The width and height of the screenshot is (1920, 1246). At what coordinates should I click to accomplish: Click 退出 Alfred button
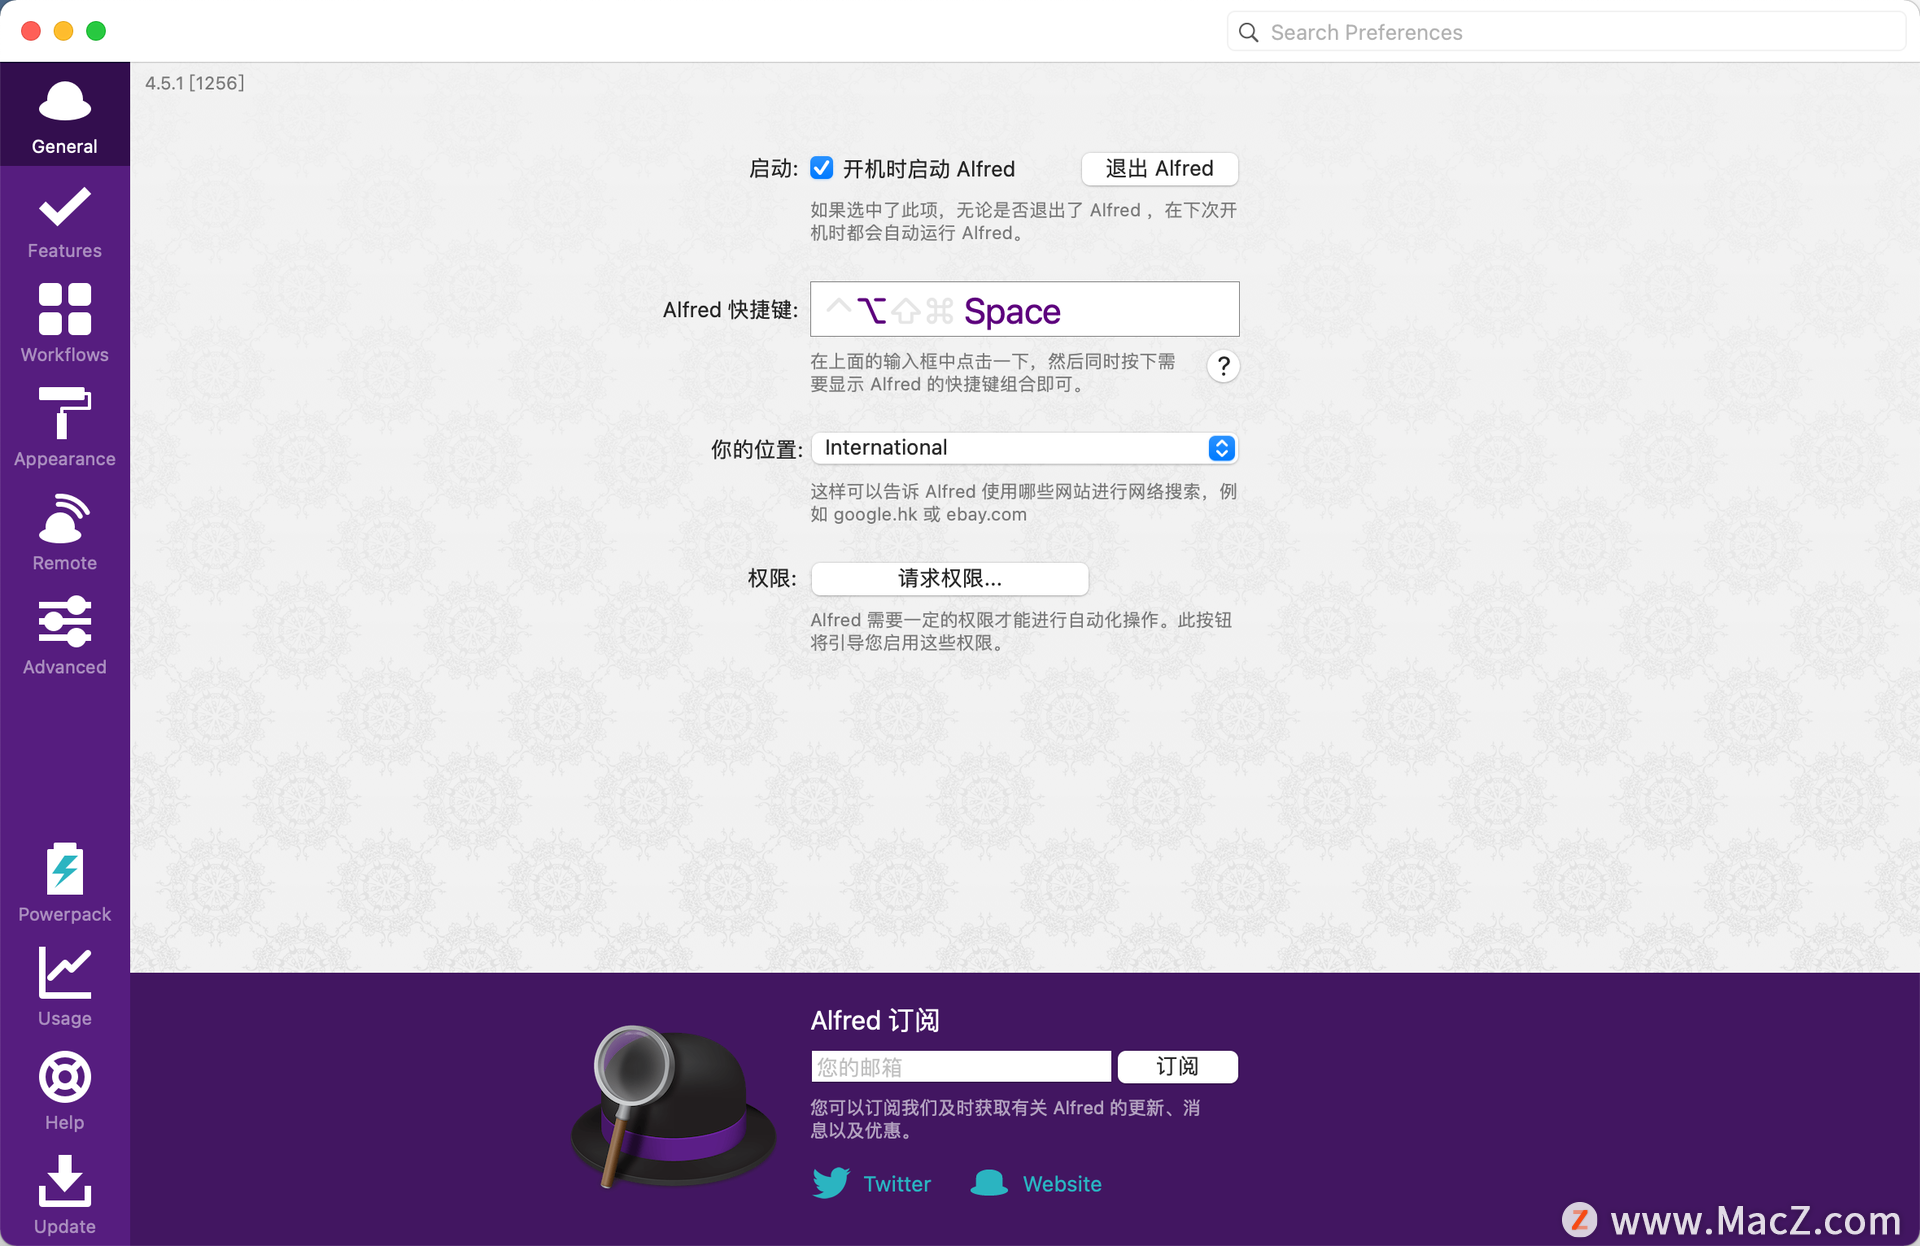(1160, 167)
